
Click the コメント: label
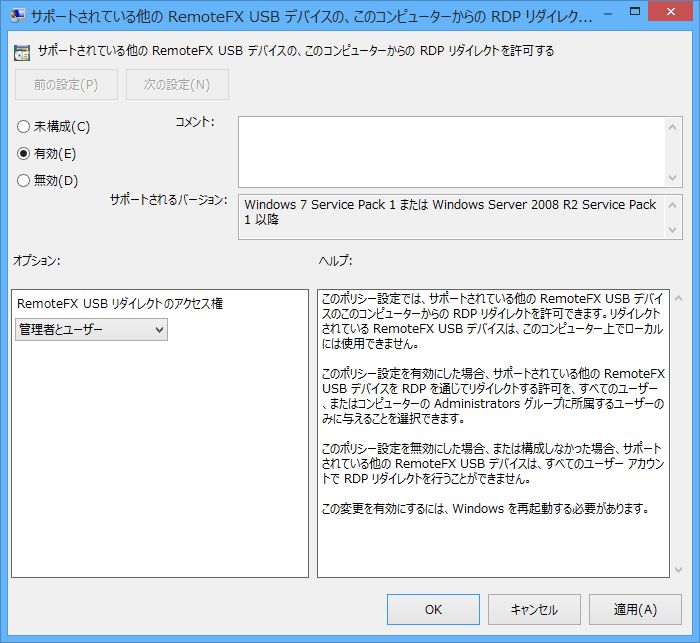[x=195, y=122]
